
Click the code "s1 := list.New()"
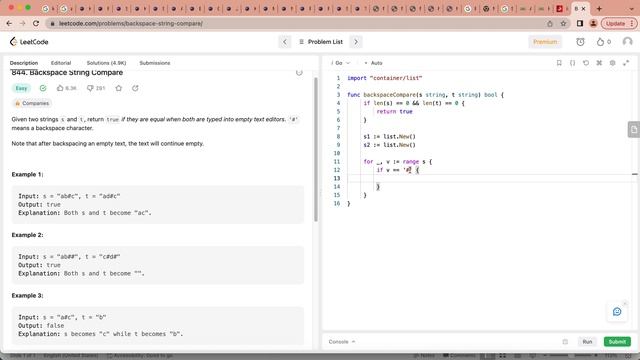(389, 137)
